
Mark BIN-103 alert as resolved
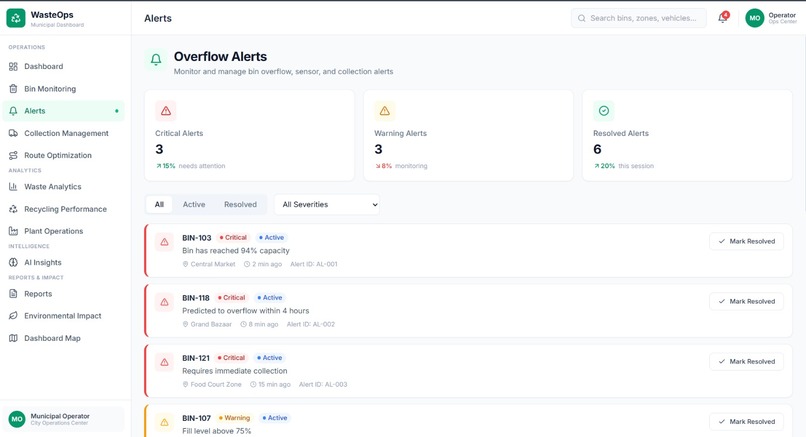(x=746, y=241)
